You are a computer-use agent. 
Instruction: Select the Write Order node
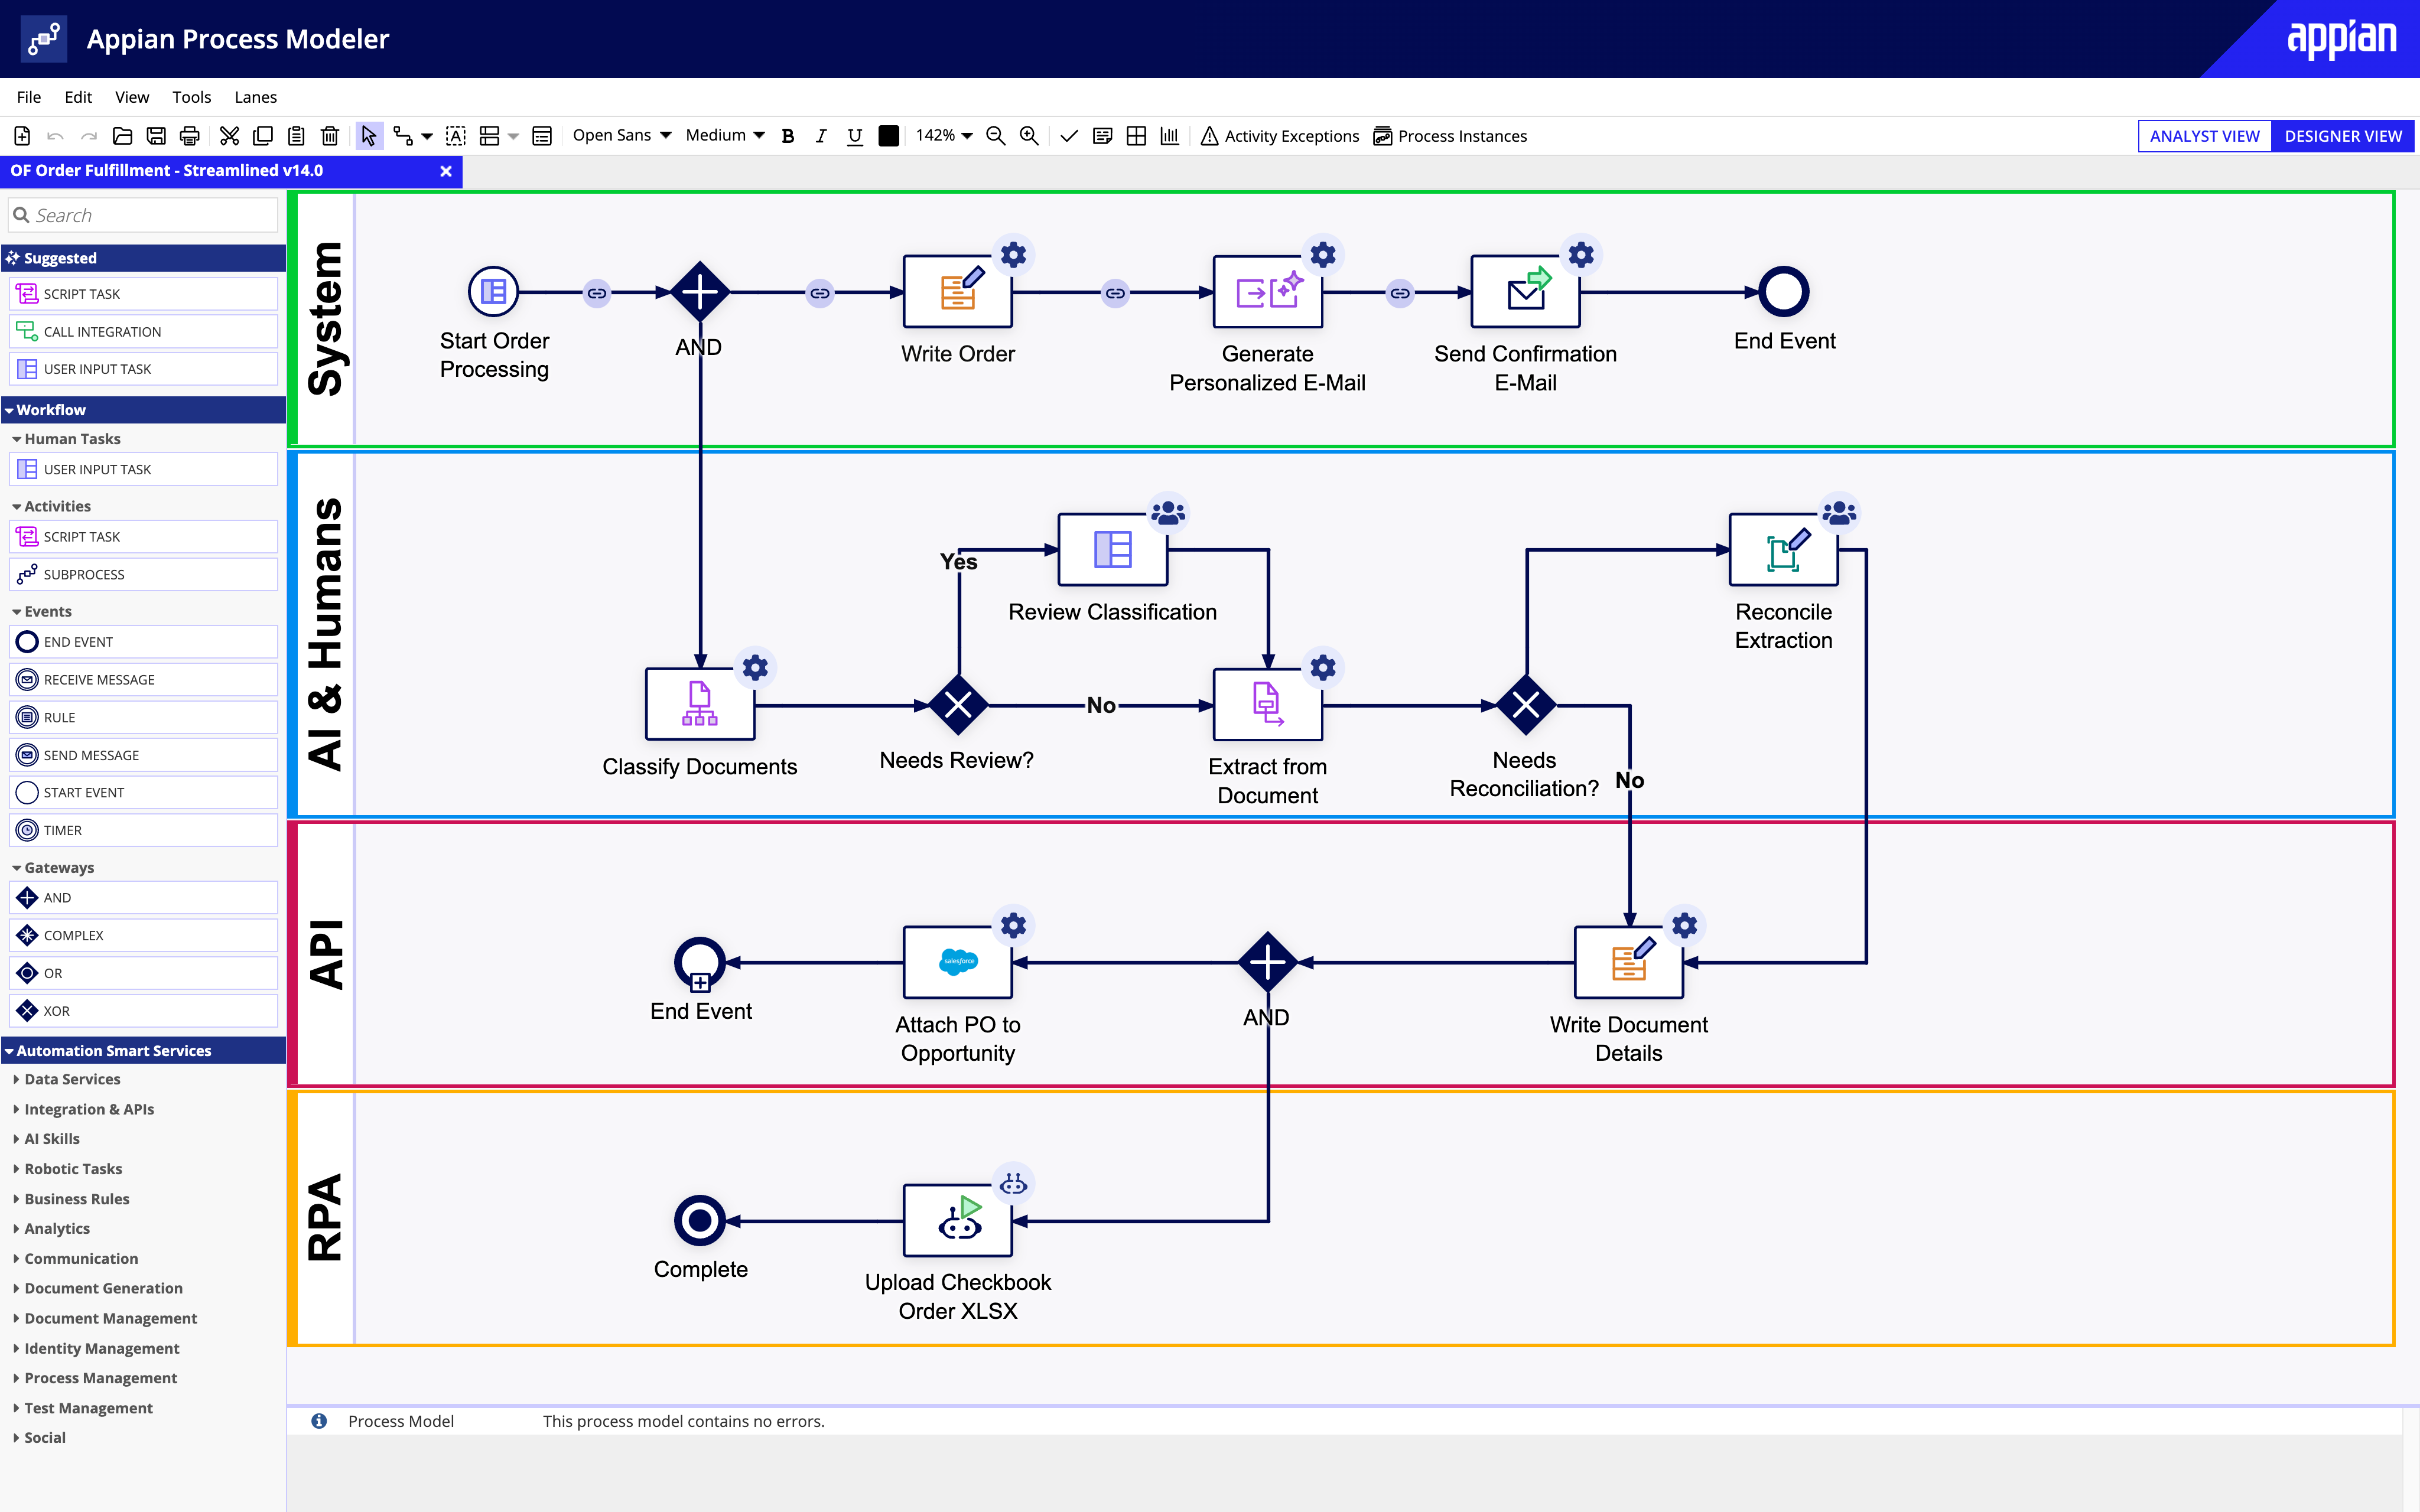pos(958,291)
